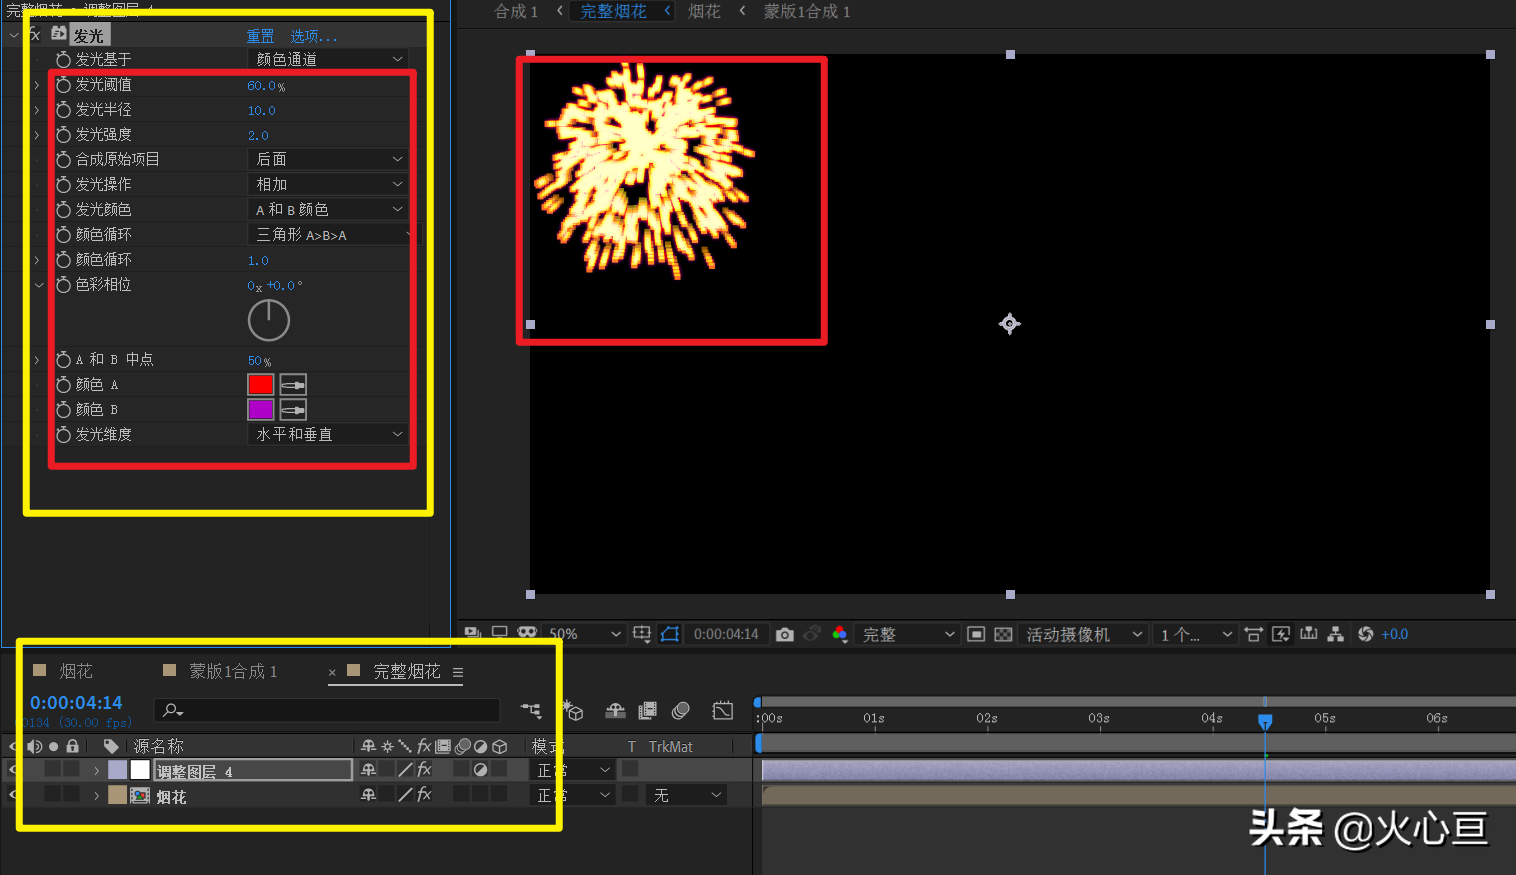
Task: Click the Draft 3D icon in timeline
Action: 574,710
